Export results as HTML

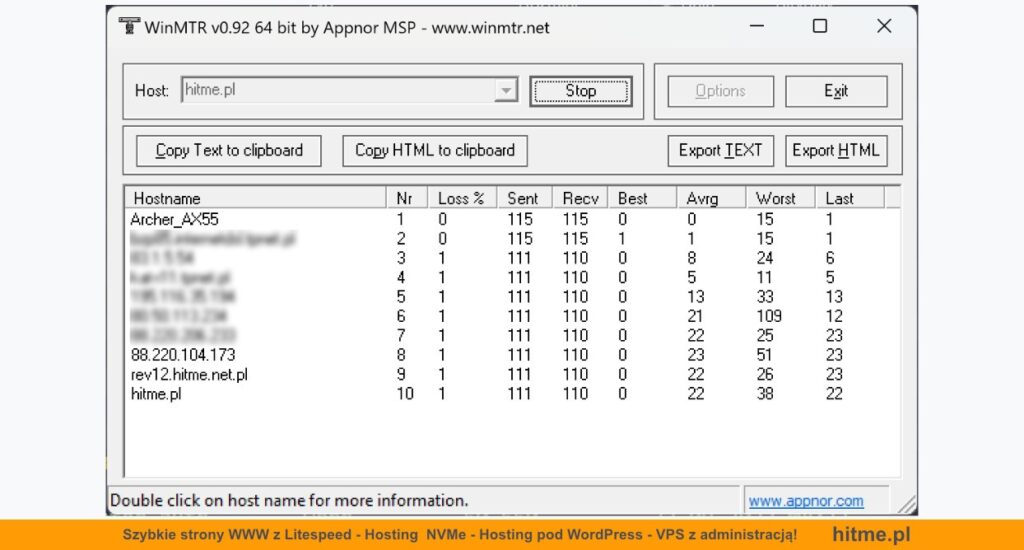(x=836, y=151)
